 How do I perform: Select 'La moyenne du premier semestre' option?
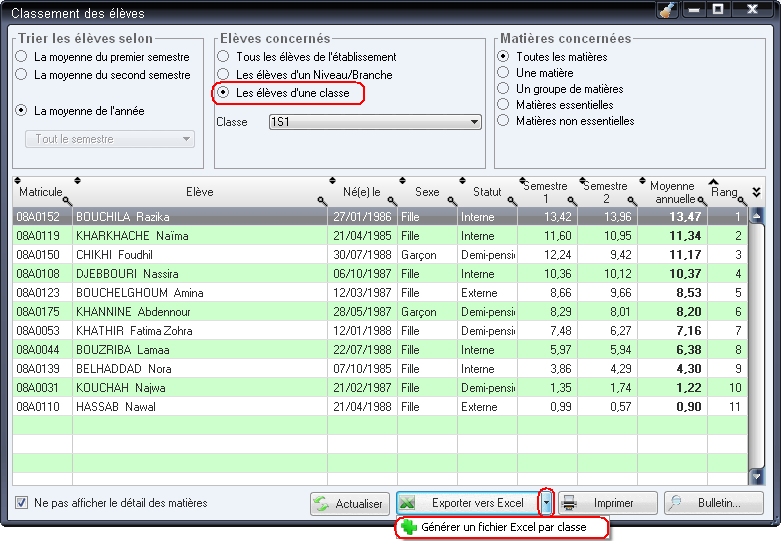pos(21,57)
